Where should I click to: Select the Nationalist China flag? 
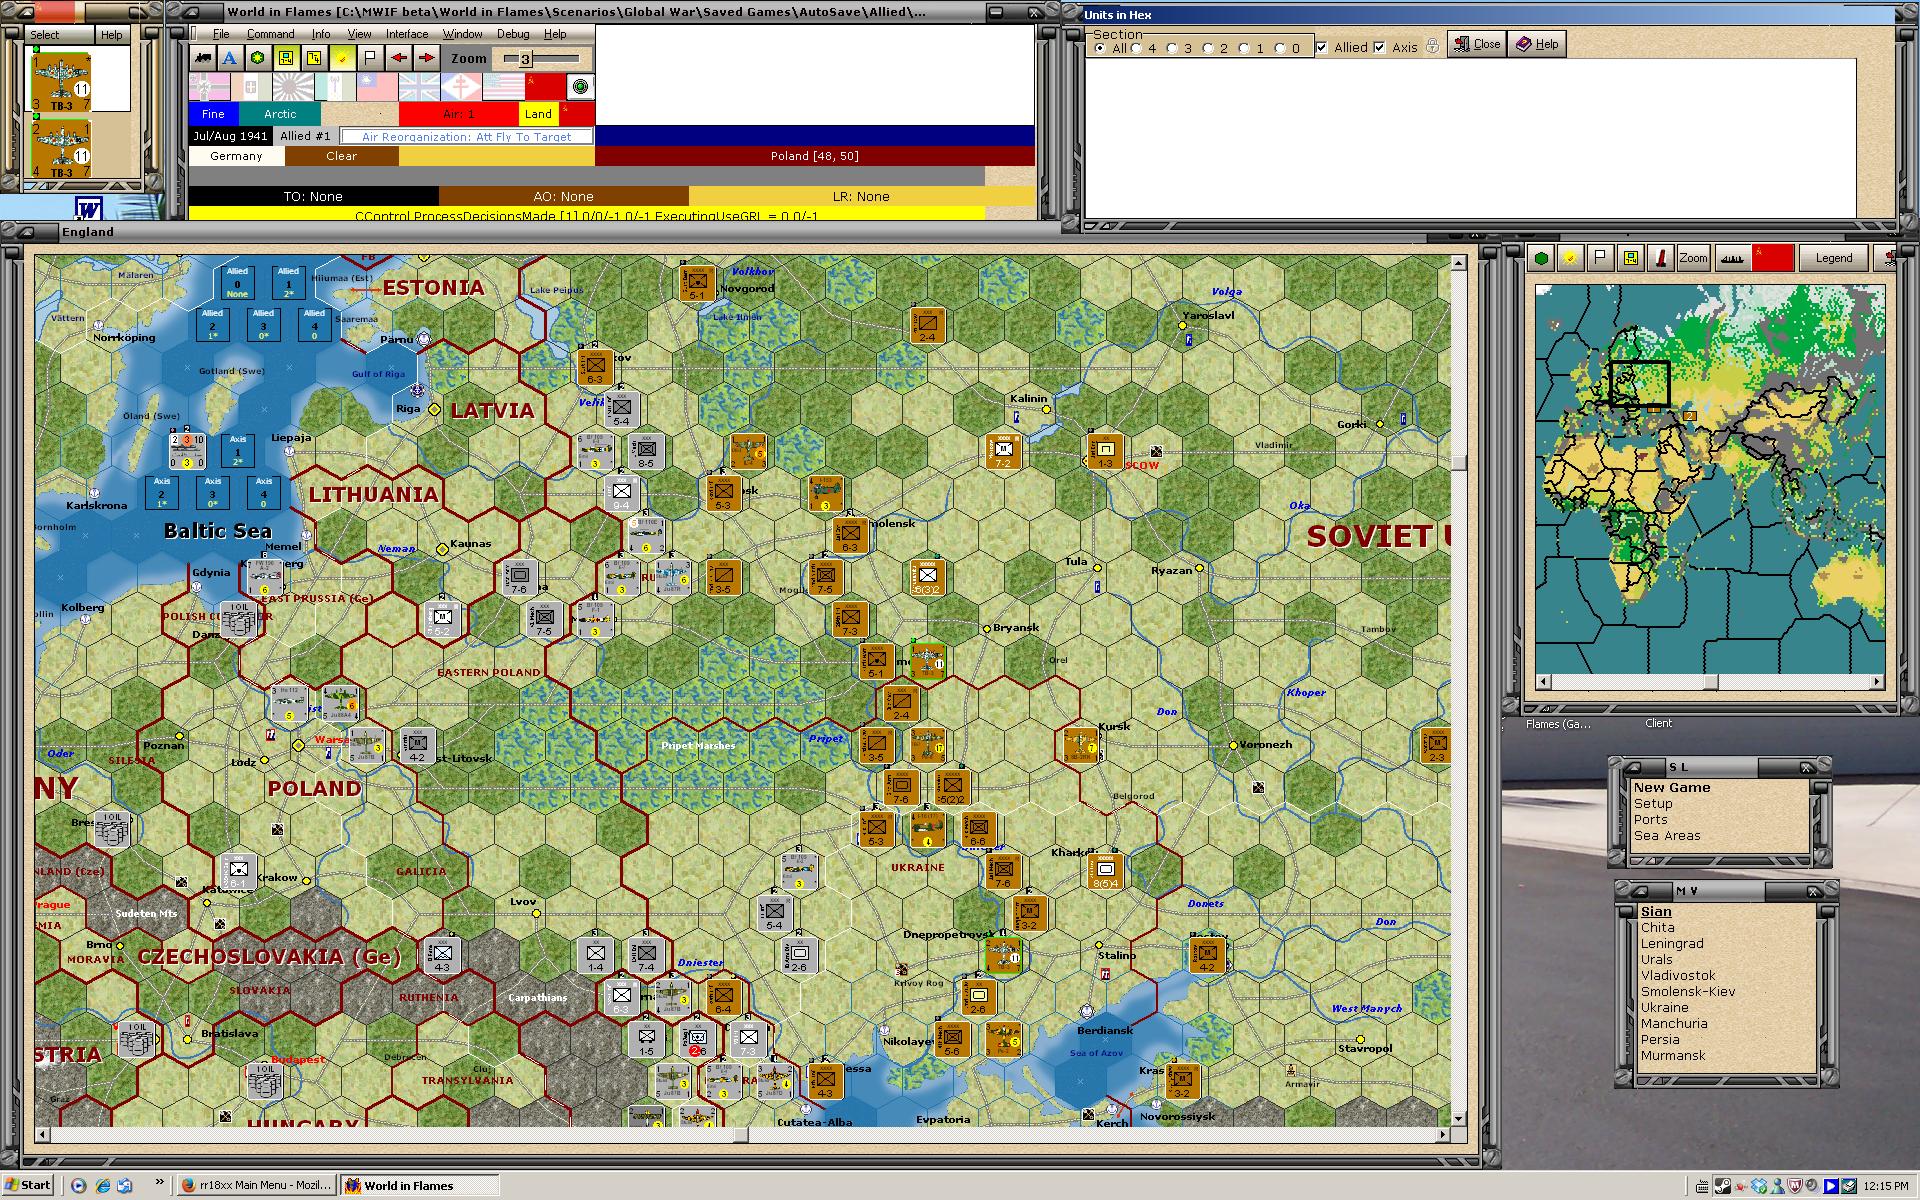[377, 87]
